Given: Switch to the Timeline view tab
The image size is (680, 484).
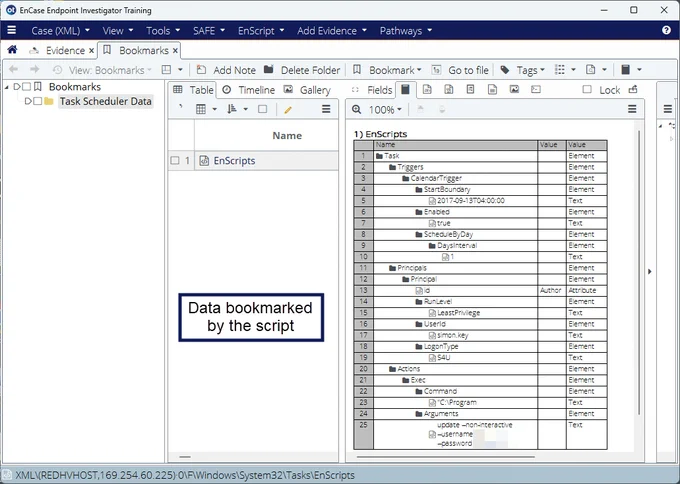Looking at the screenshot, I should pos(248,90).
